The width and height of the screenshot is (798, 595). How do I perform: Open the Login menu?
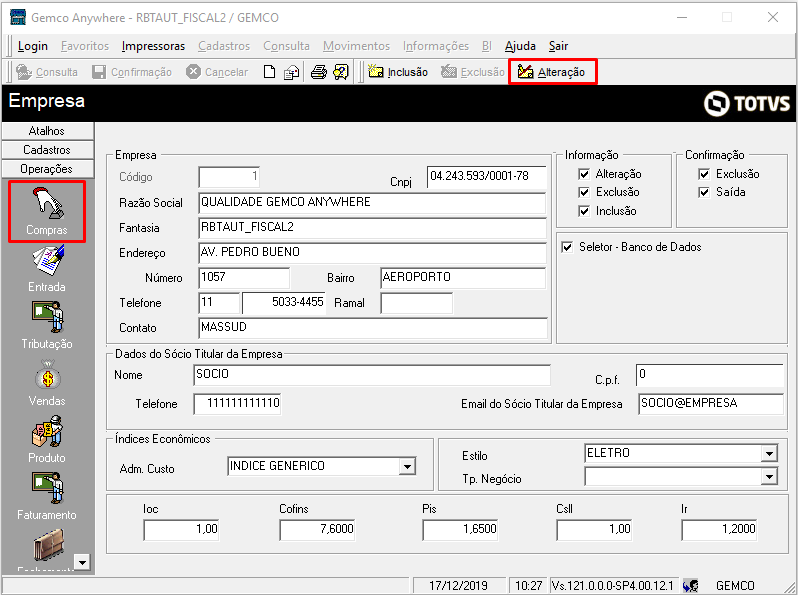(33, 46)
